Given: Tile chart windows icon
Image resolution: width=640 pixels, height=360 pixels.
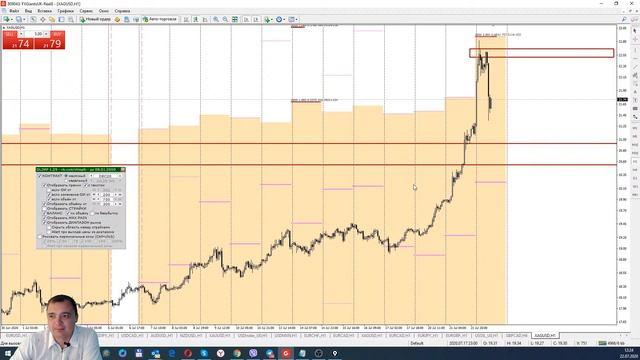Looking at the screenshot, I should coord(235,19).
